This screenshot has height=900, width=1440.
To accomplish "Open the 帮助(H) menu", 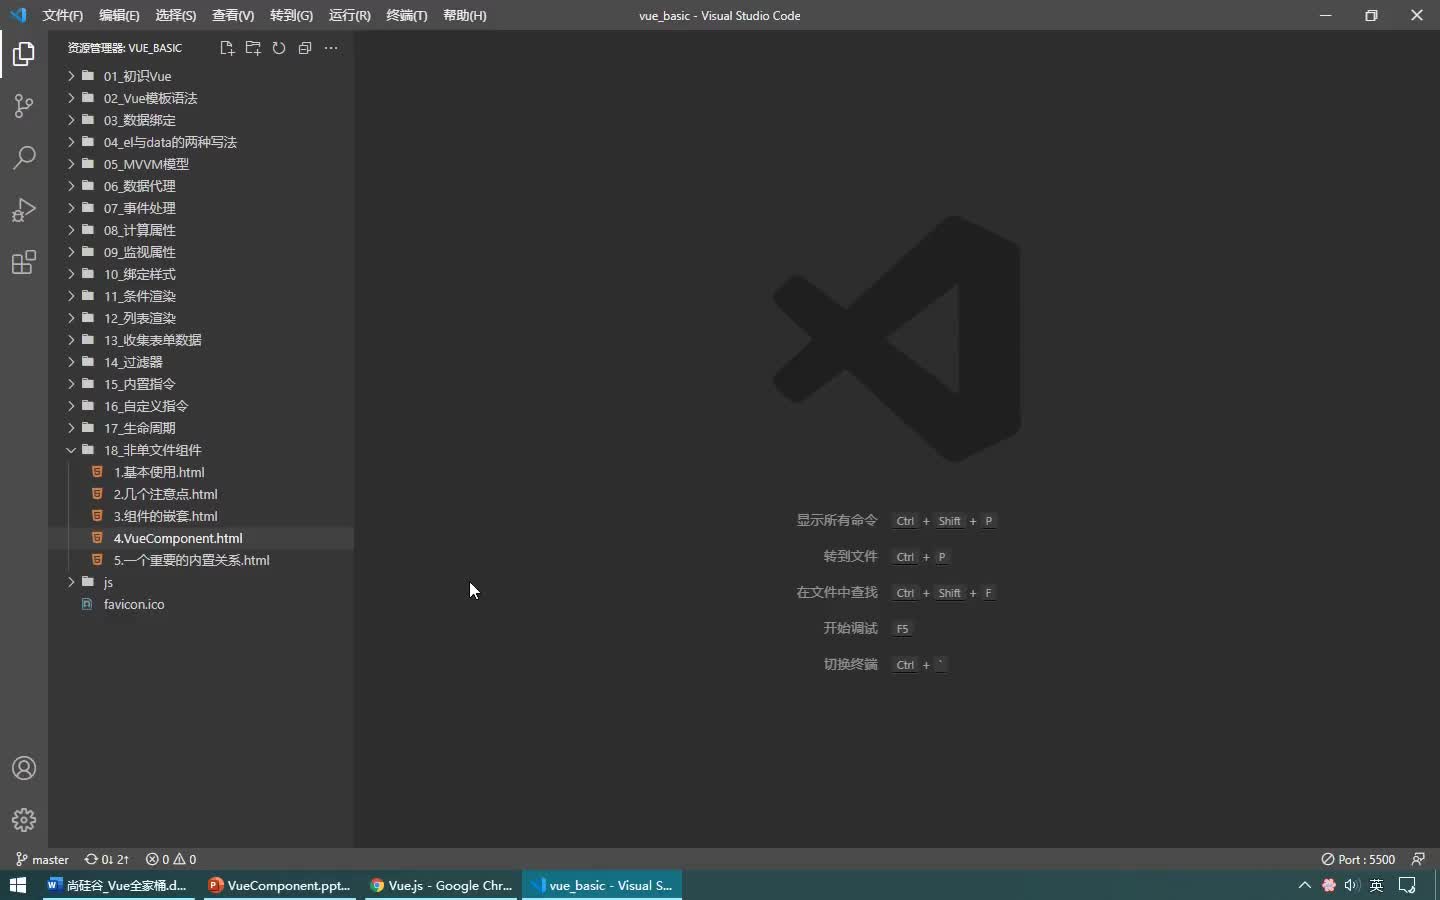I will click(x=465, y=15).
